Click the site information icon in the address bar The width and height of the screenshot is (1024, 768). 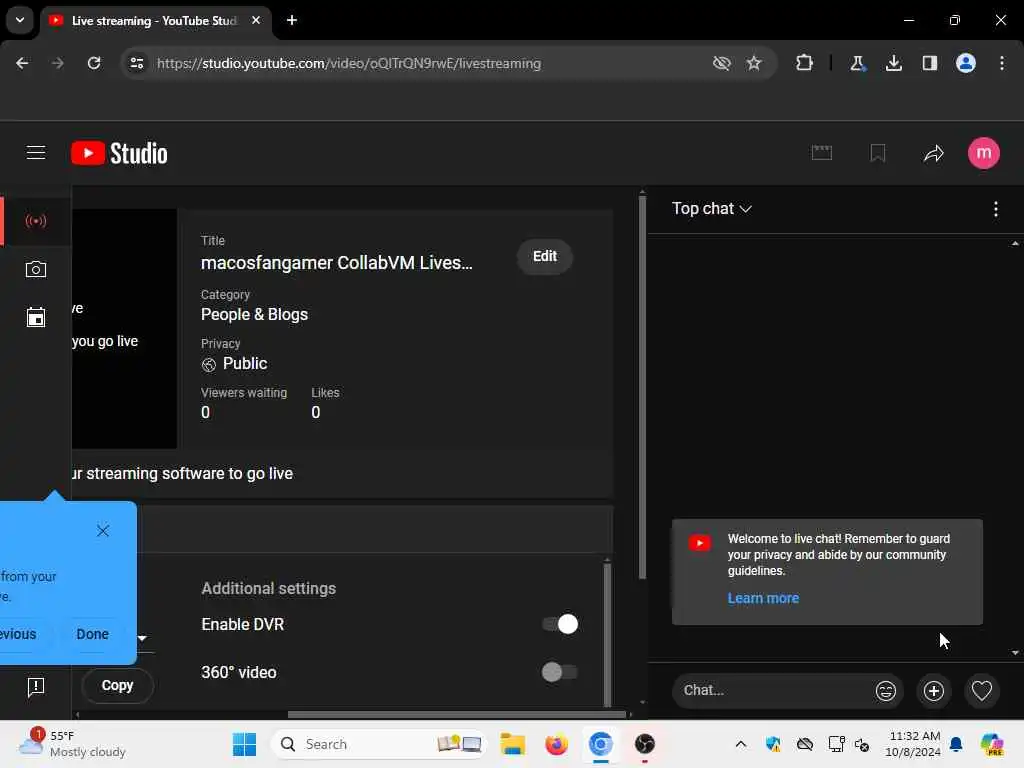[x=136, y=63]
